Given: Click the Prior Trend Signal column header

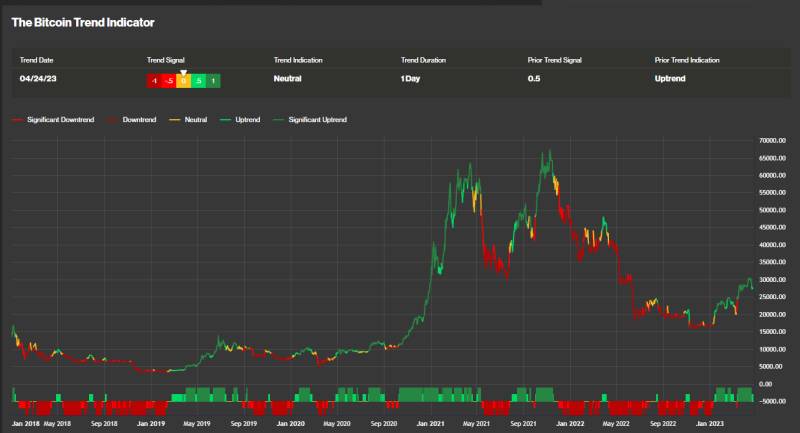Looking at the screenshot, I should tap(555, 60).
